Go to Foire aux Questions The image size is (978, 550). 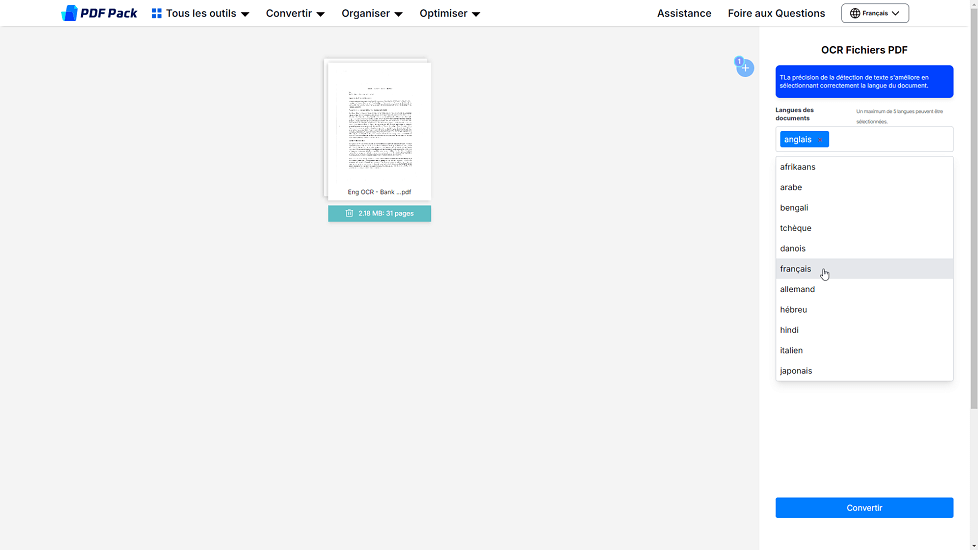pyautogui.click(x=776, y=14)
